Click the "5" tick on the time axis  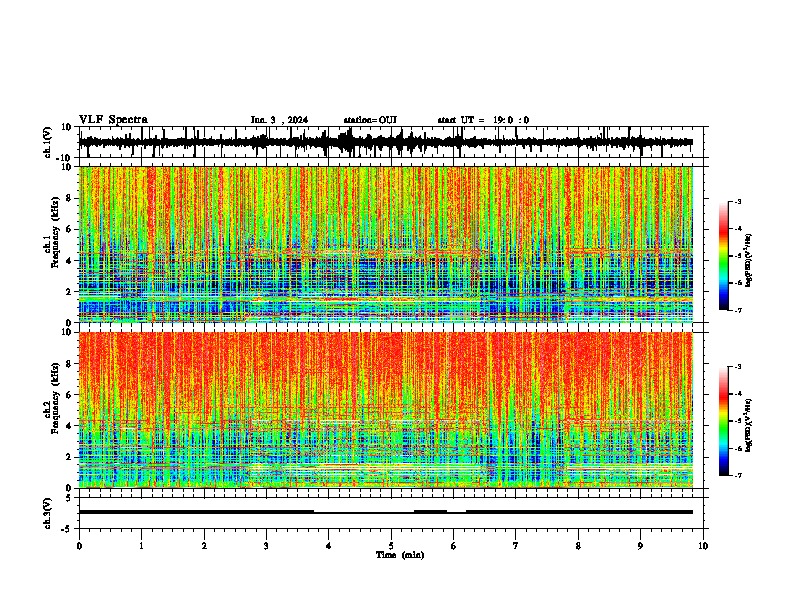[x=391, y=546]
